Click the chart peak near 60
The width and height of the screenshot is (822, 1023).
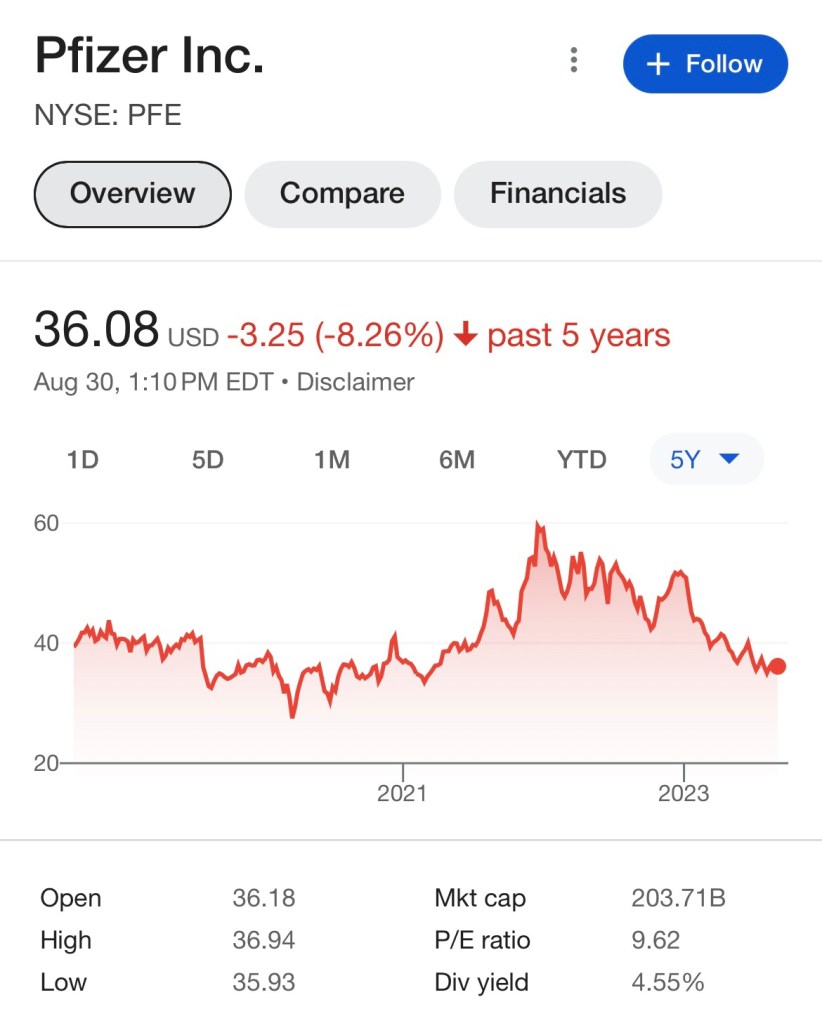pos(538,524)
